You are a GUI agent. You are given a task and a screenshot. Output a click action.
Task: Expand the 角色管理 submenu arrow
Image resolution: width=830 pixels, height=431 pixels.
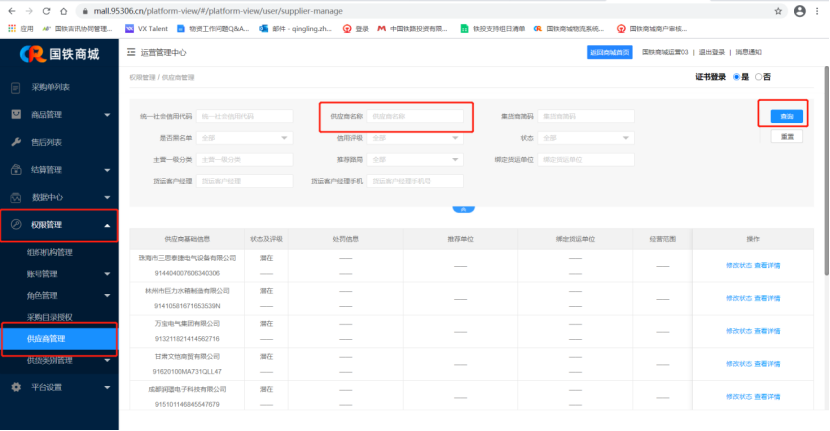[x=107, y=295]
